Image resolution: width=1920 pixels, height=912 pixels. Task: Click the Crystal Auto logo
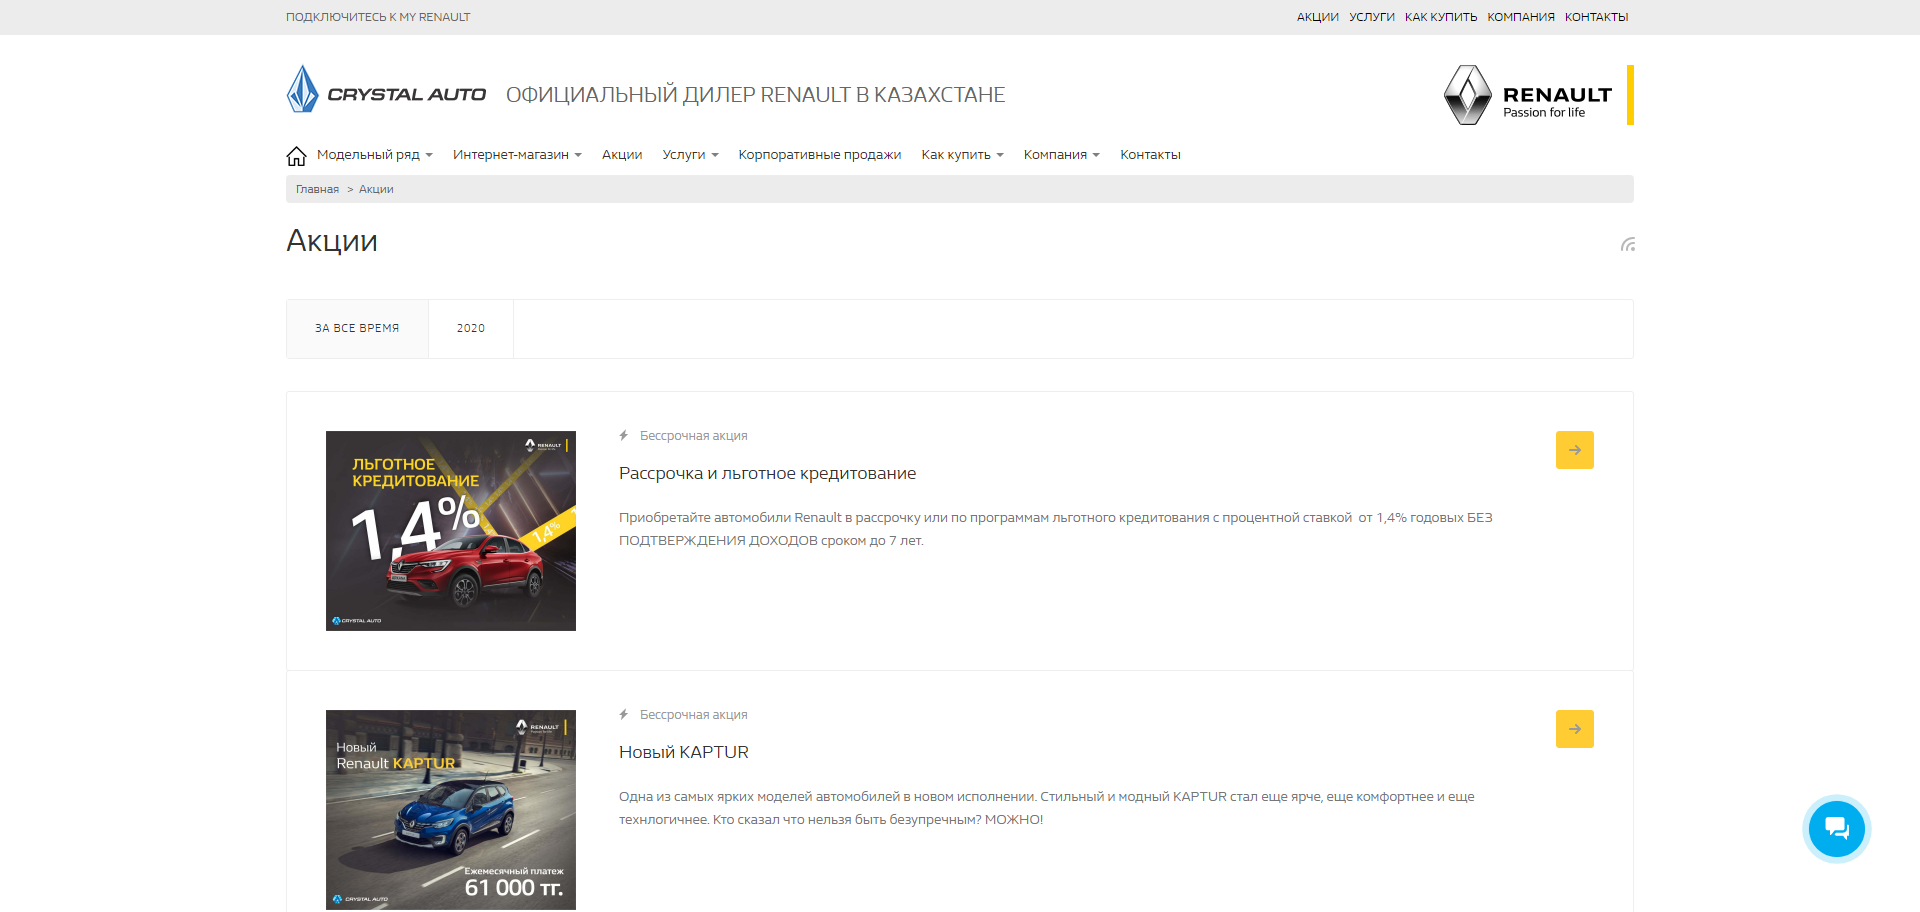[386, 90]
